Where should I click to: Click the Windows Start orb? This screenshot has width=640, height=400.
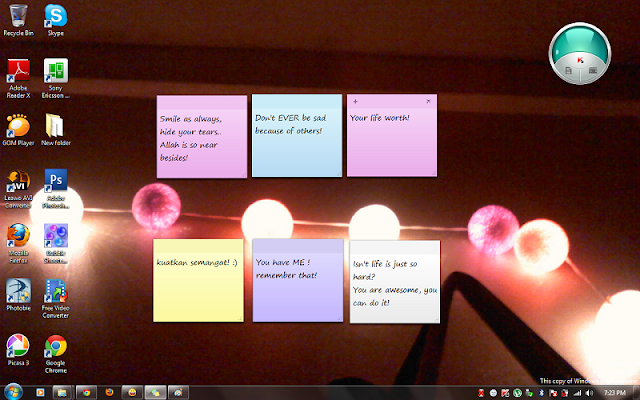13,392
